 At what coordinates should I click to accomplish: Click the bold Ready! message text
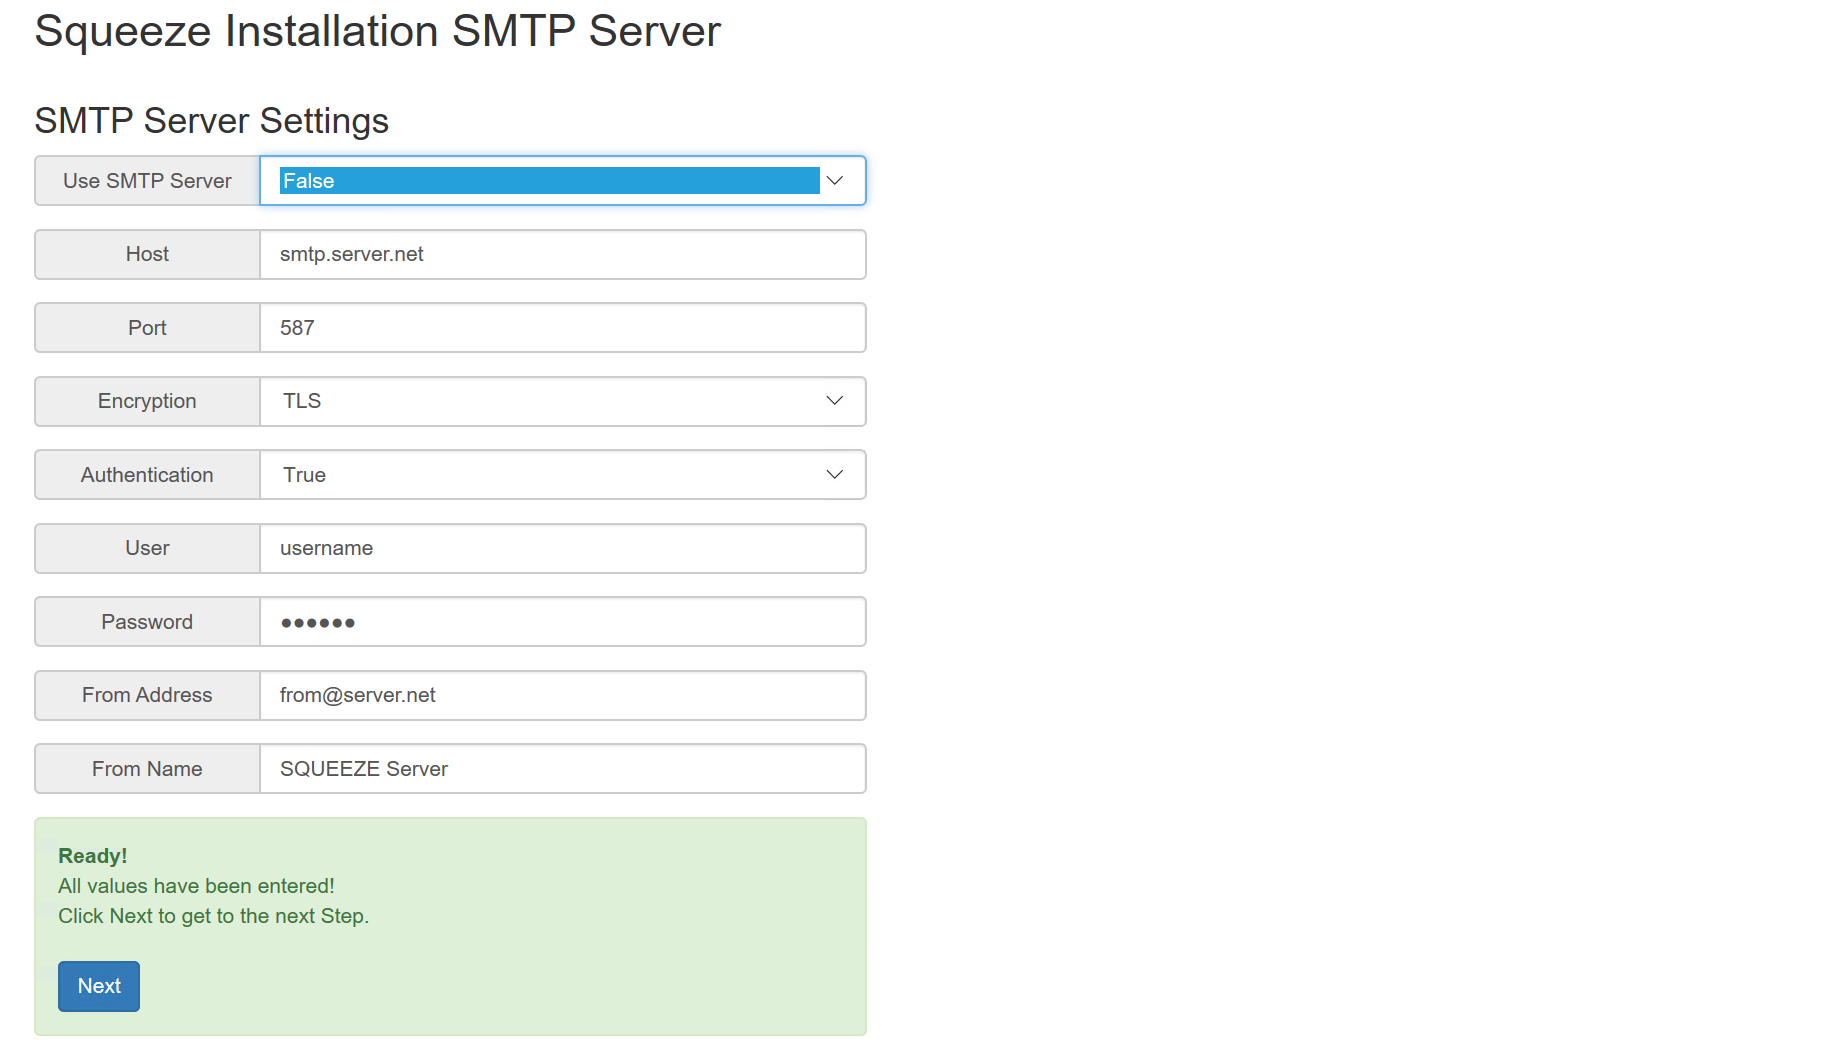click(x=93, y=856)
